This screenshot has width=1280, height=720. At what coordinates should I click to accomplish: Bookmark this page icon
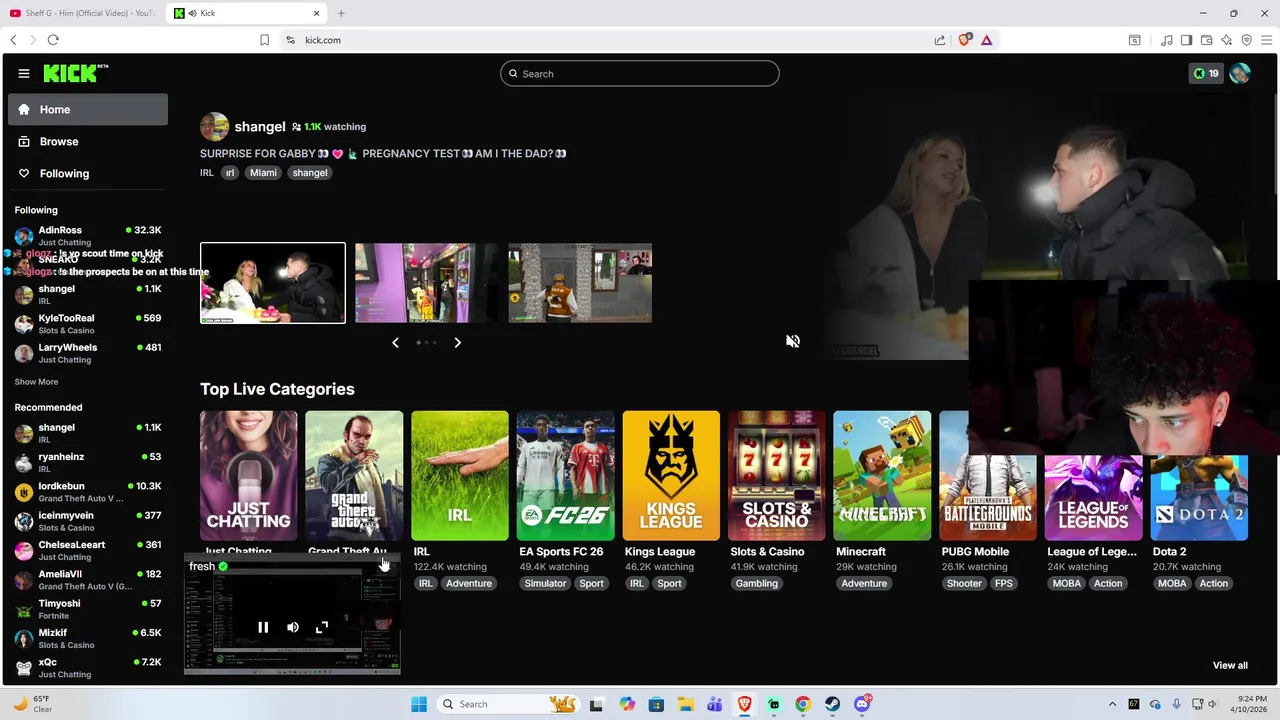[264, 40]
